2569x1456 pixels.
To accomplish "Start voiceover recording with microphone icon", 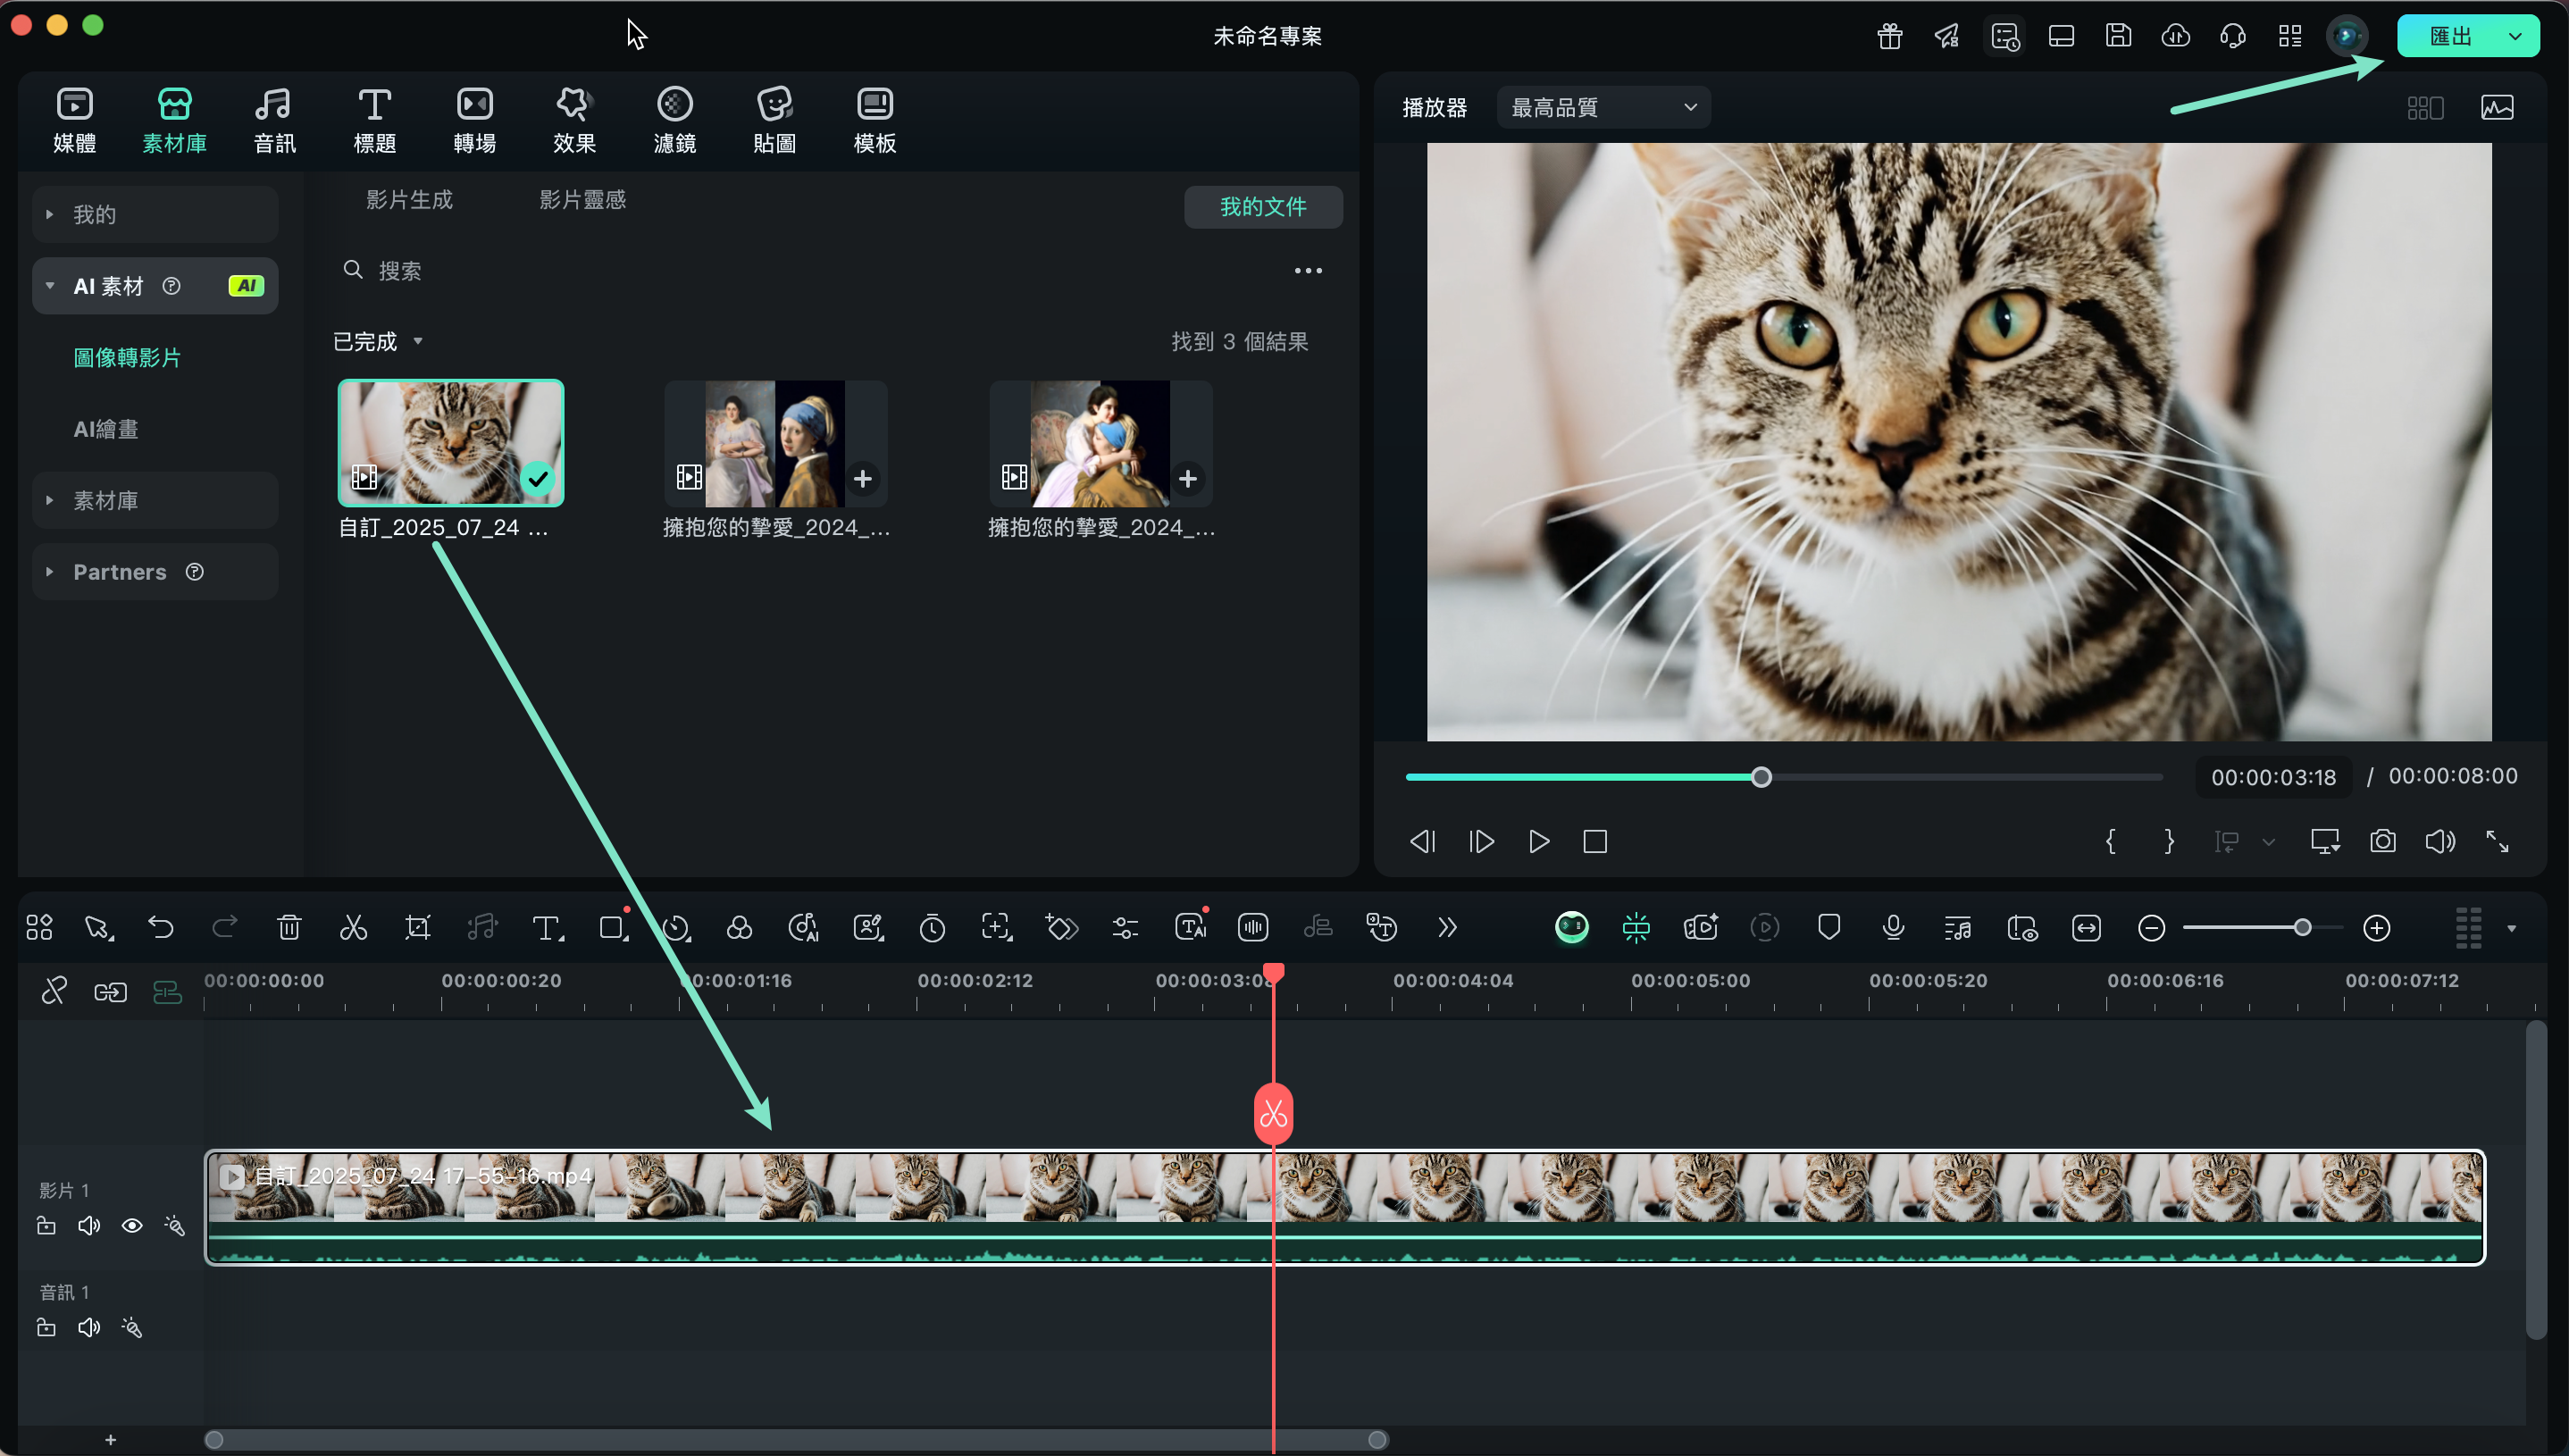I will (1893, 928).
